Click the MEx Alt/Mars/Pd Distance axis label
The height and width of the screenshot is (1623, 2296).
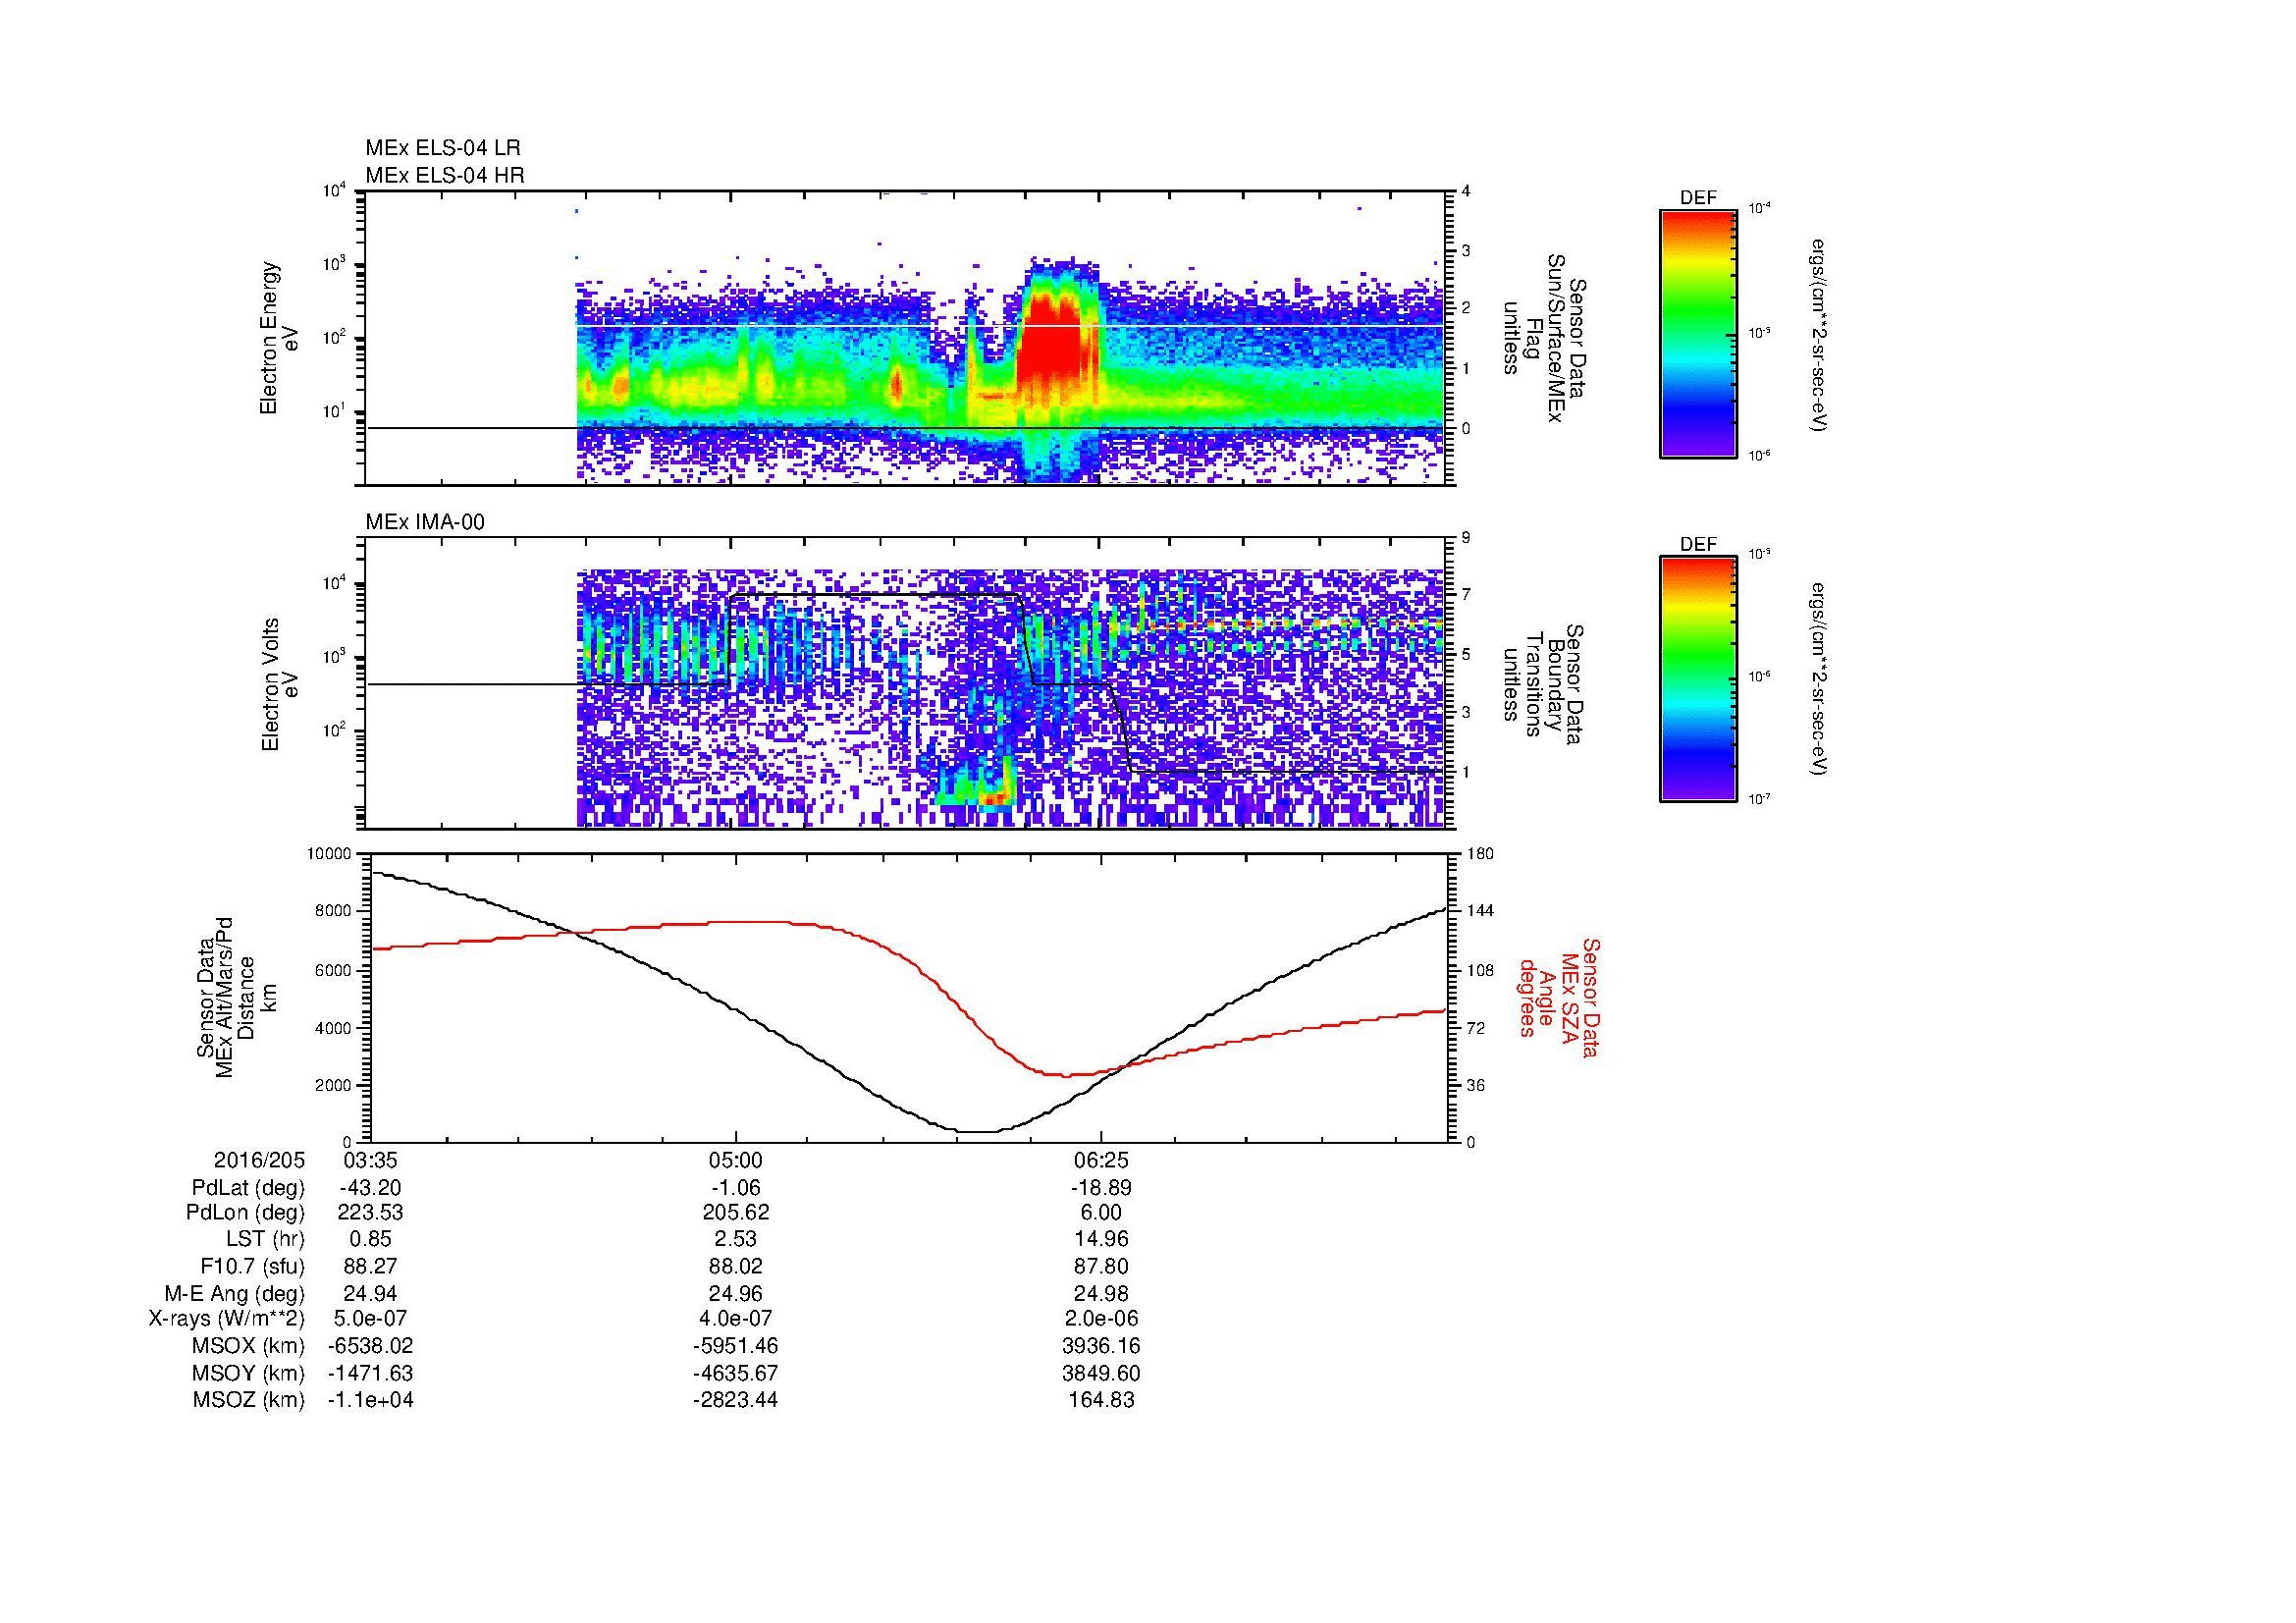[x=235, y=996]
